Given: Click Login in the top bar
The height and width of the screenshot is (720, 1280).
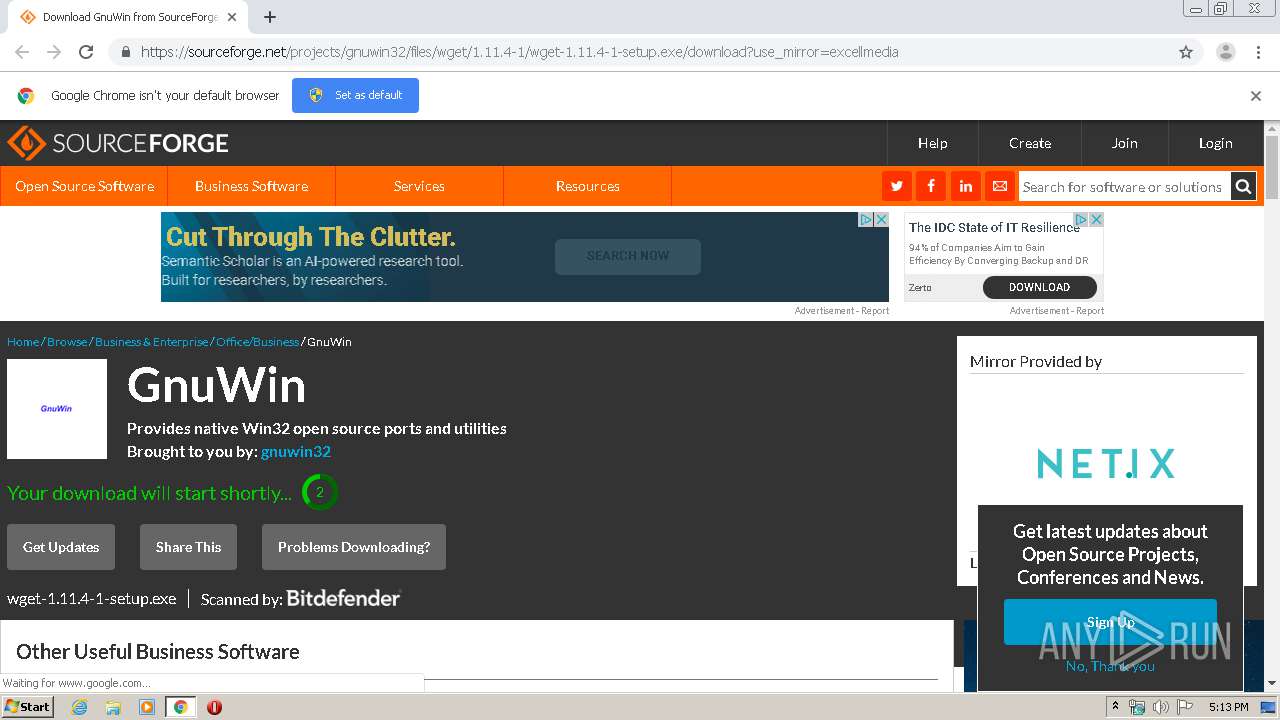Looking at the screenshot, I should (1216, 143).
